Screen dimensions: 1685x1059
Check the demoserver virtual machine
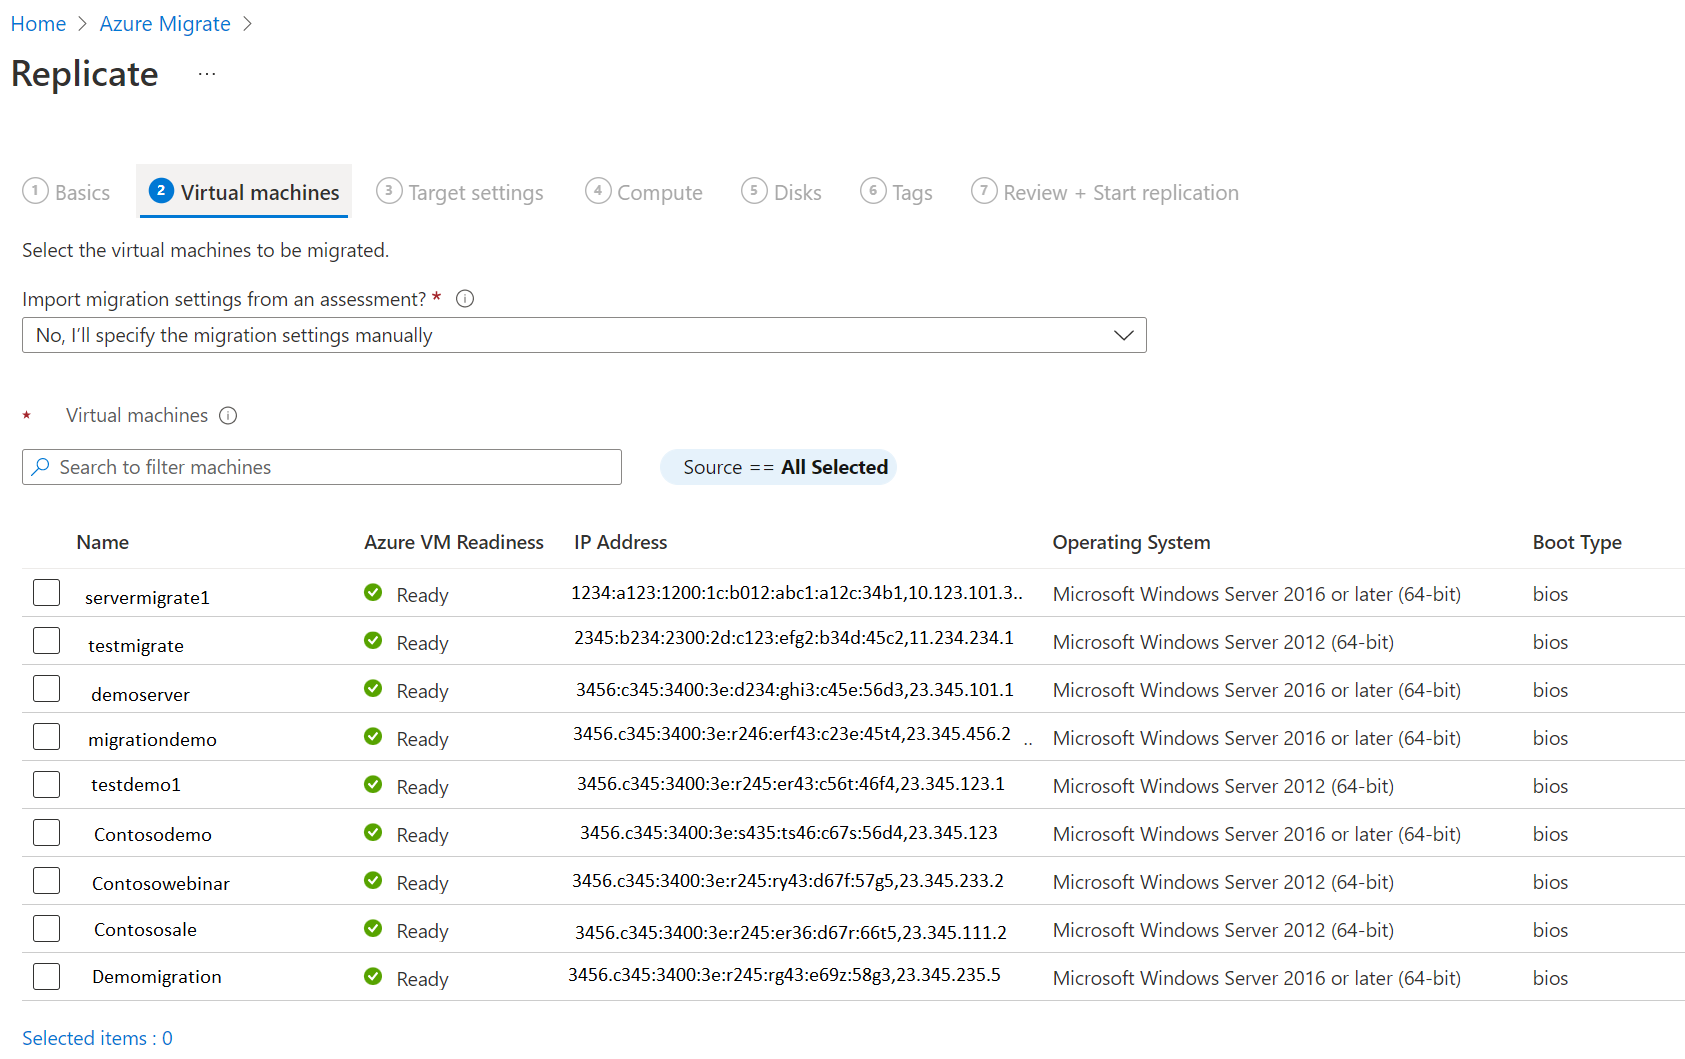[x=46, y=688]
